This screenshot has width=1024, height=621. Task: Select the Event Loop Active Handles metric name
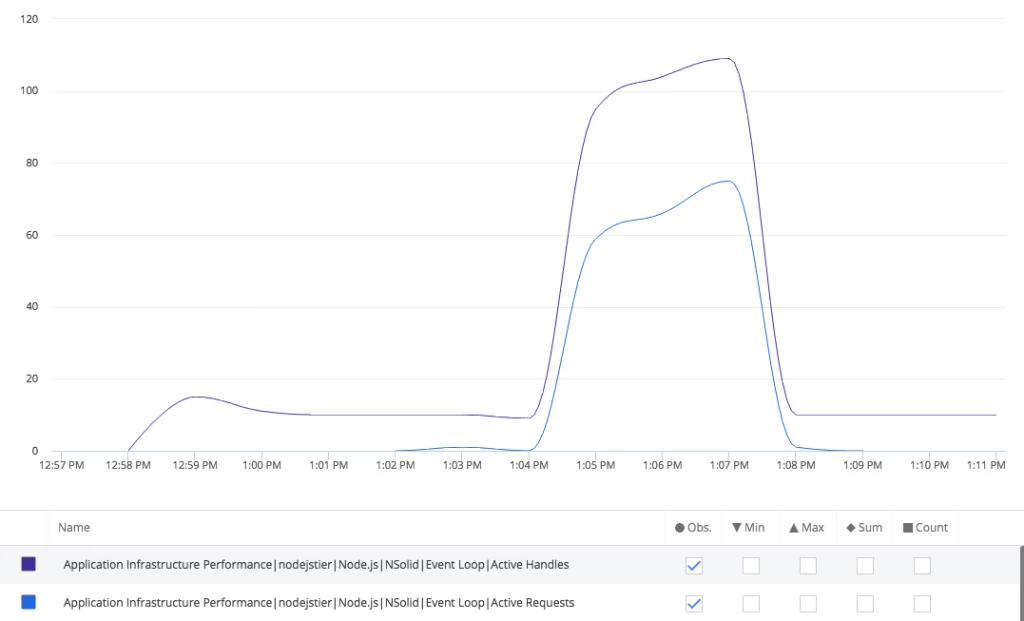click(x=316, y=565)
